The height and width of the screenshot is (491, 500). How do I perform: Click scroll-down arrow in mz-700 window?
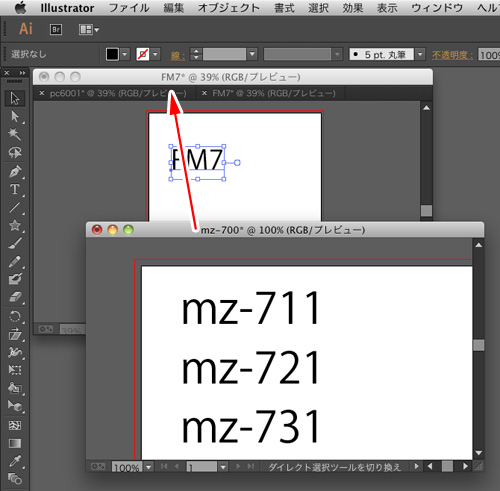pos(479,453)
